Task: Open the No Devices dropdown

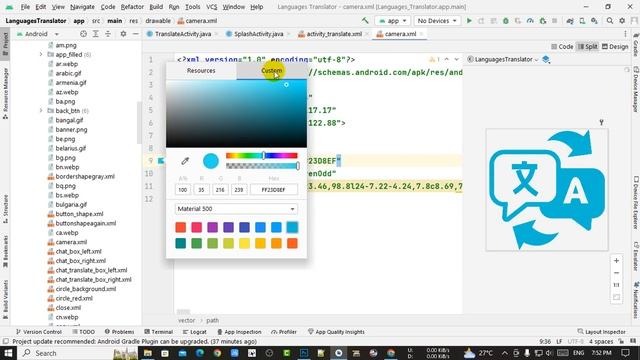Action: pos(437,21)
